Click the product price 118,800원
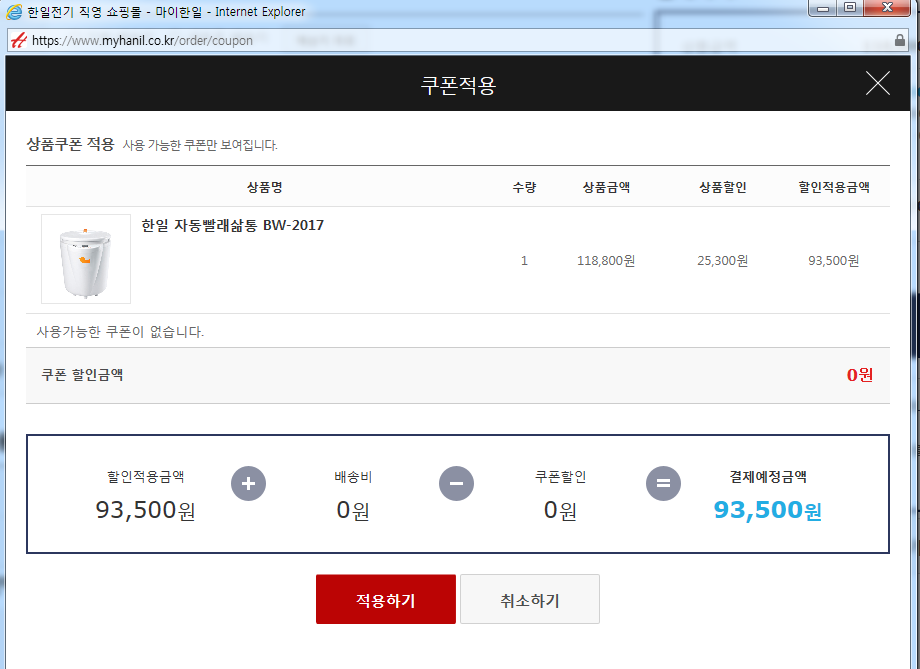Image resolution: width=920 pixels, height=669 pixels. coord(606,261)
